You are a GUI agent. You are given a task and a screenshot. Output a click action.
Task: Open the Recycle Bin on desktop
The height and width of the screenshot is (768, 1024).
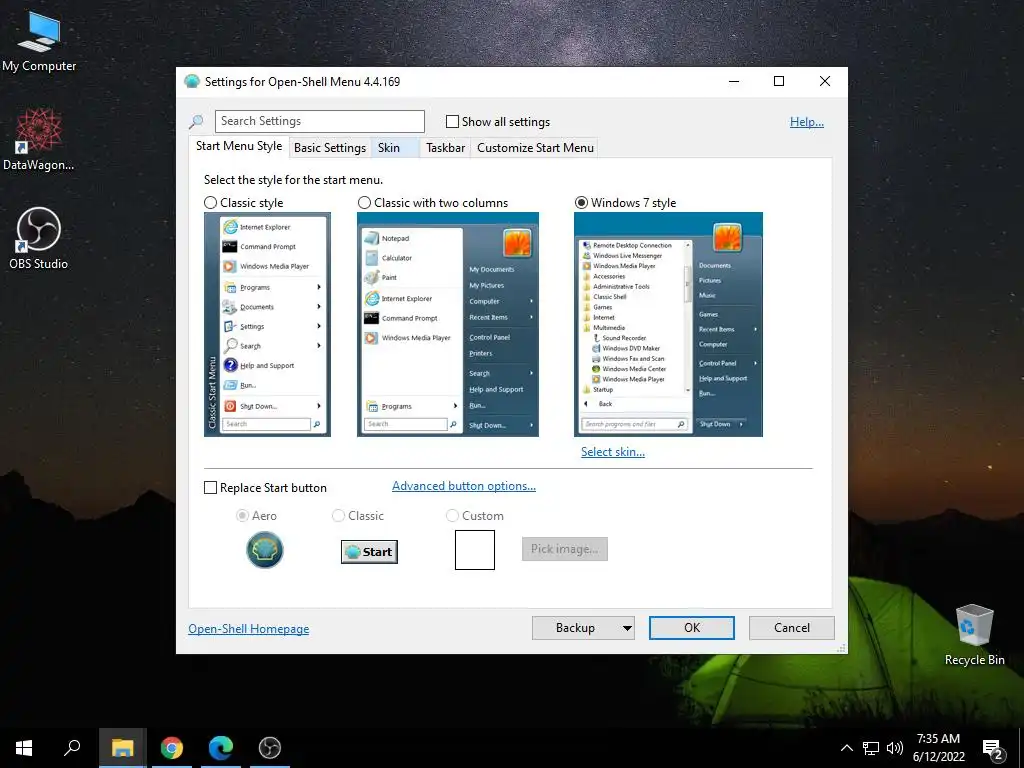click(x=974, y=635)
